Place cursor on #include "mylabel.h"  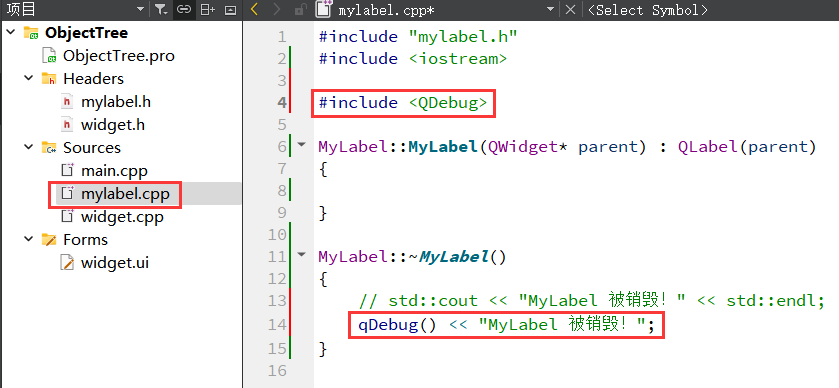pos(418,37)
